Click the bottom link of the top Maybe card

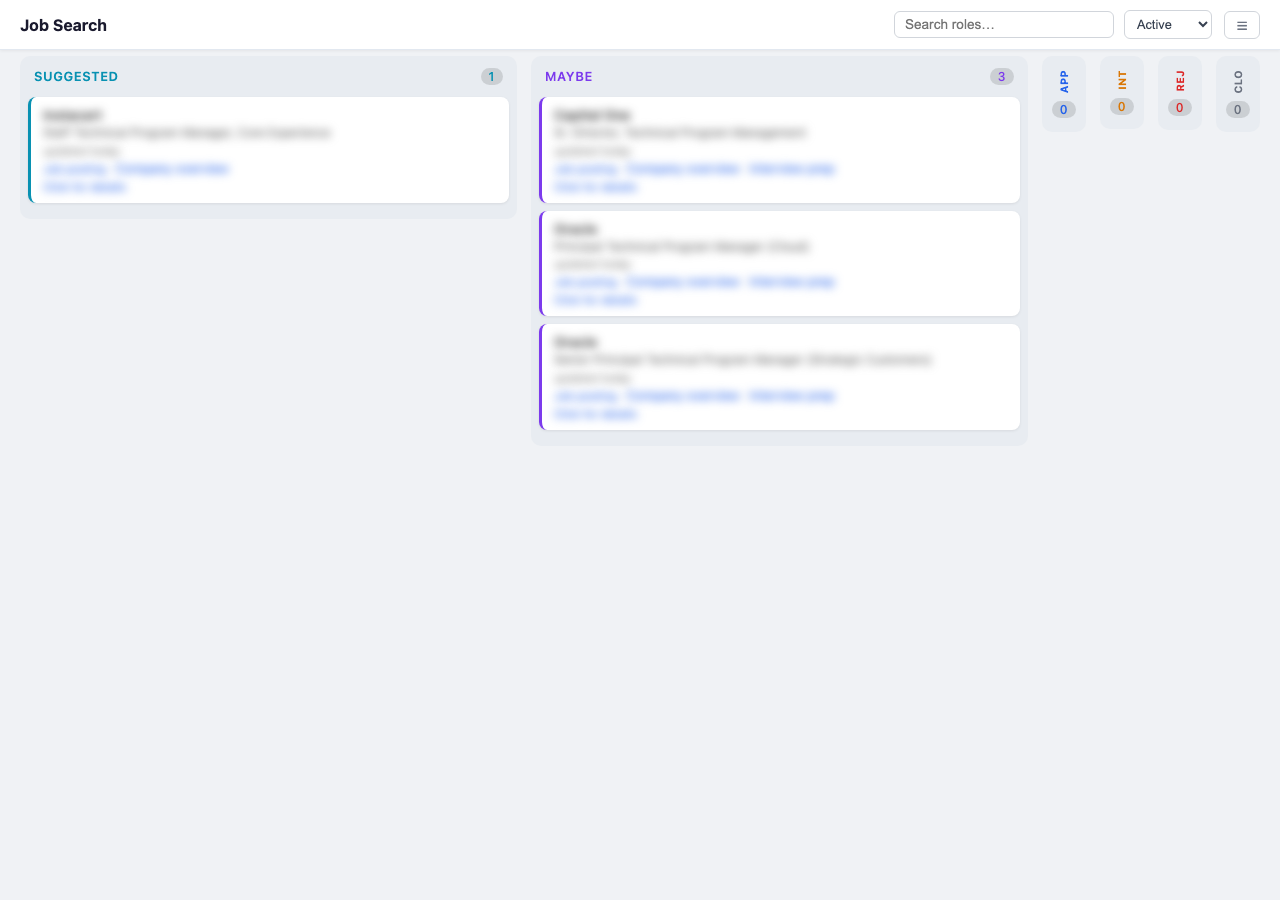[x=595, y=187]
